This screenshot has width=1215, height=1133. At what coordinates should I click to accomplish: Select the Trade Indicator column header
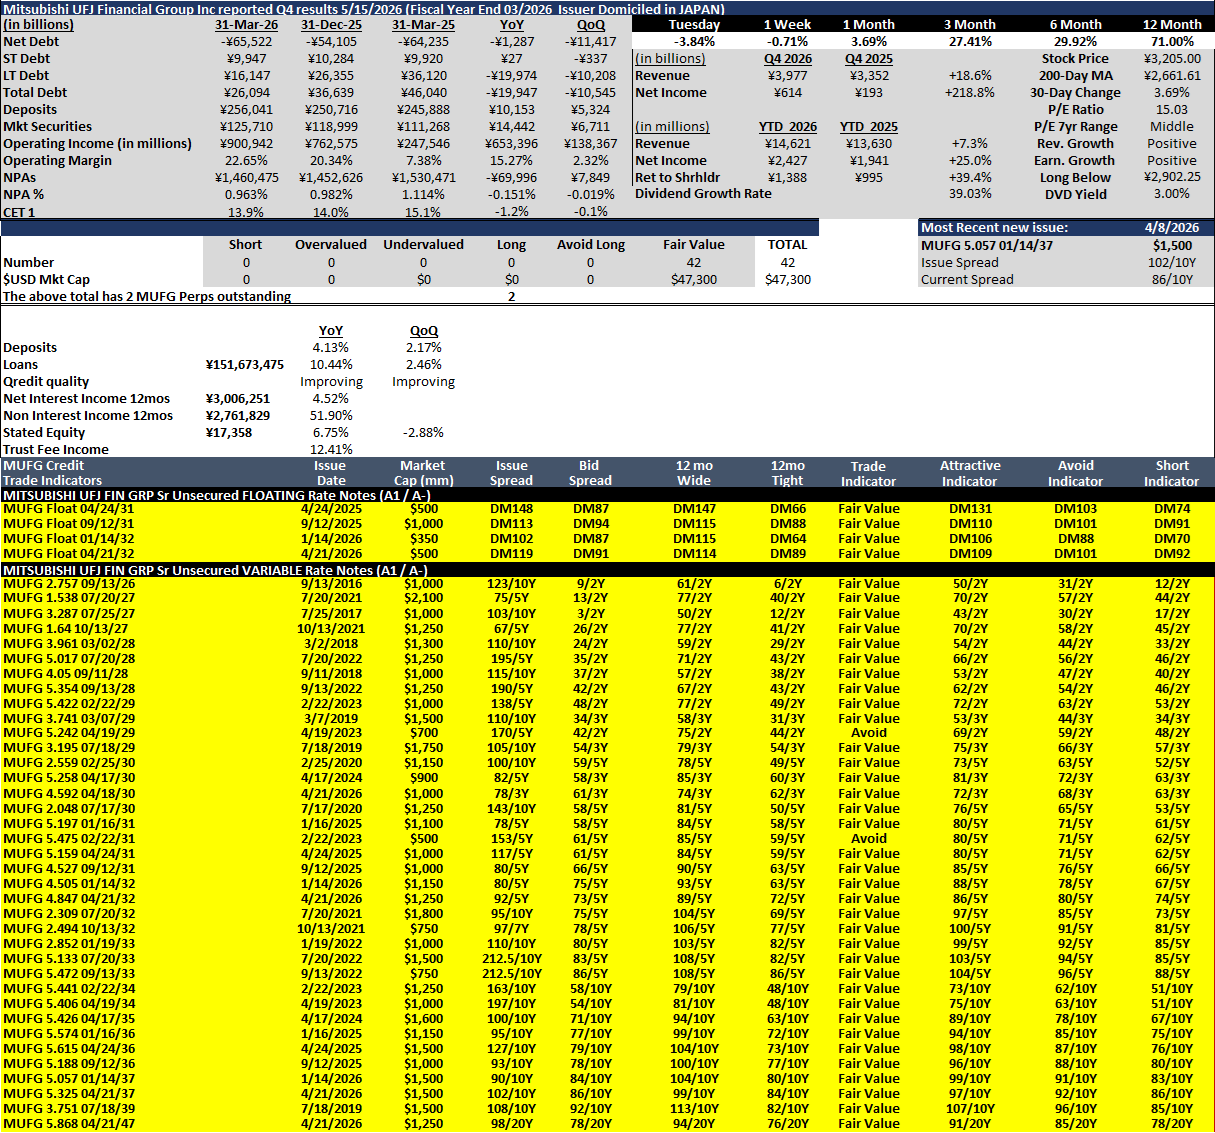click(x=868, y=473)
